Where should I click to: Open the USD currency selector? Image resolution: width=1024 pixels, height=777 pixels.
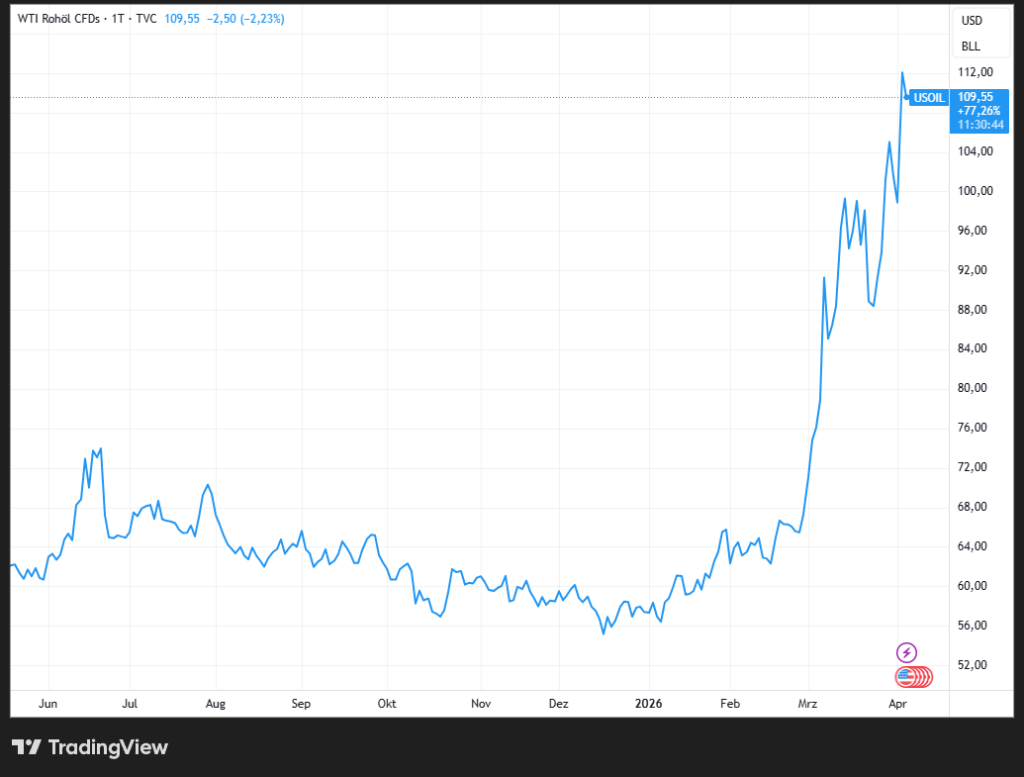pos(971,20)
